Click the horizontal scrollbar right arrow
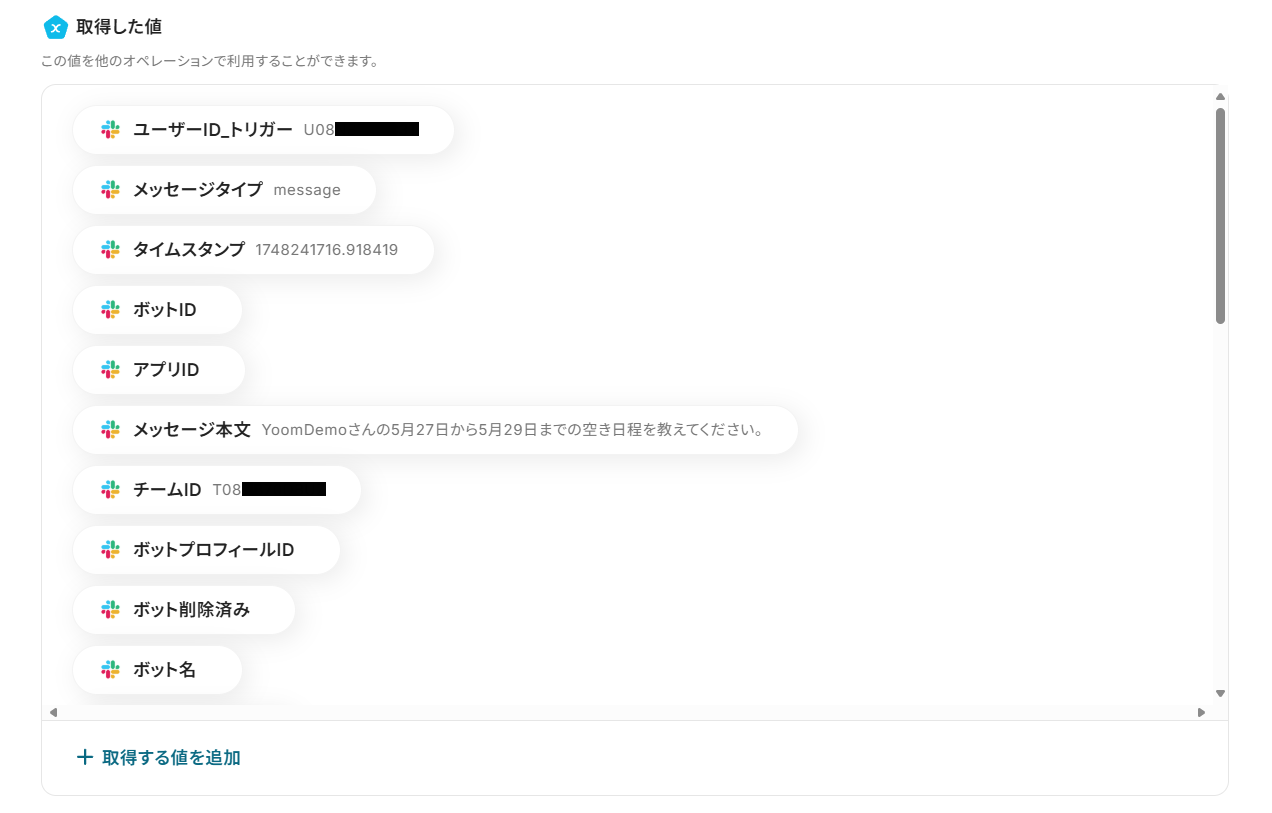The height and width of the screenshot is (813, 1272). point(1202,713)
